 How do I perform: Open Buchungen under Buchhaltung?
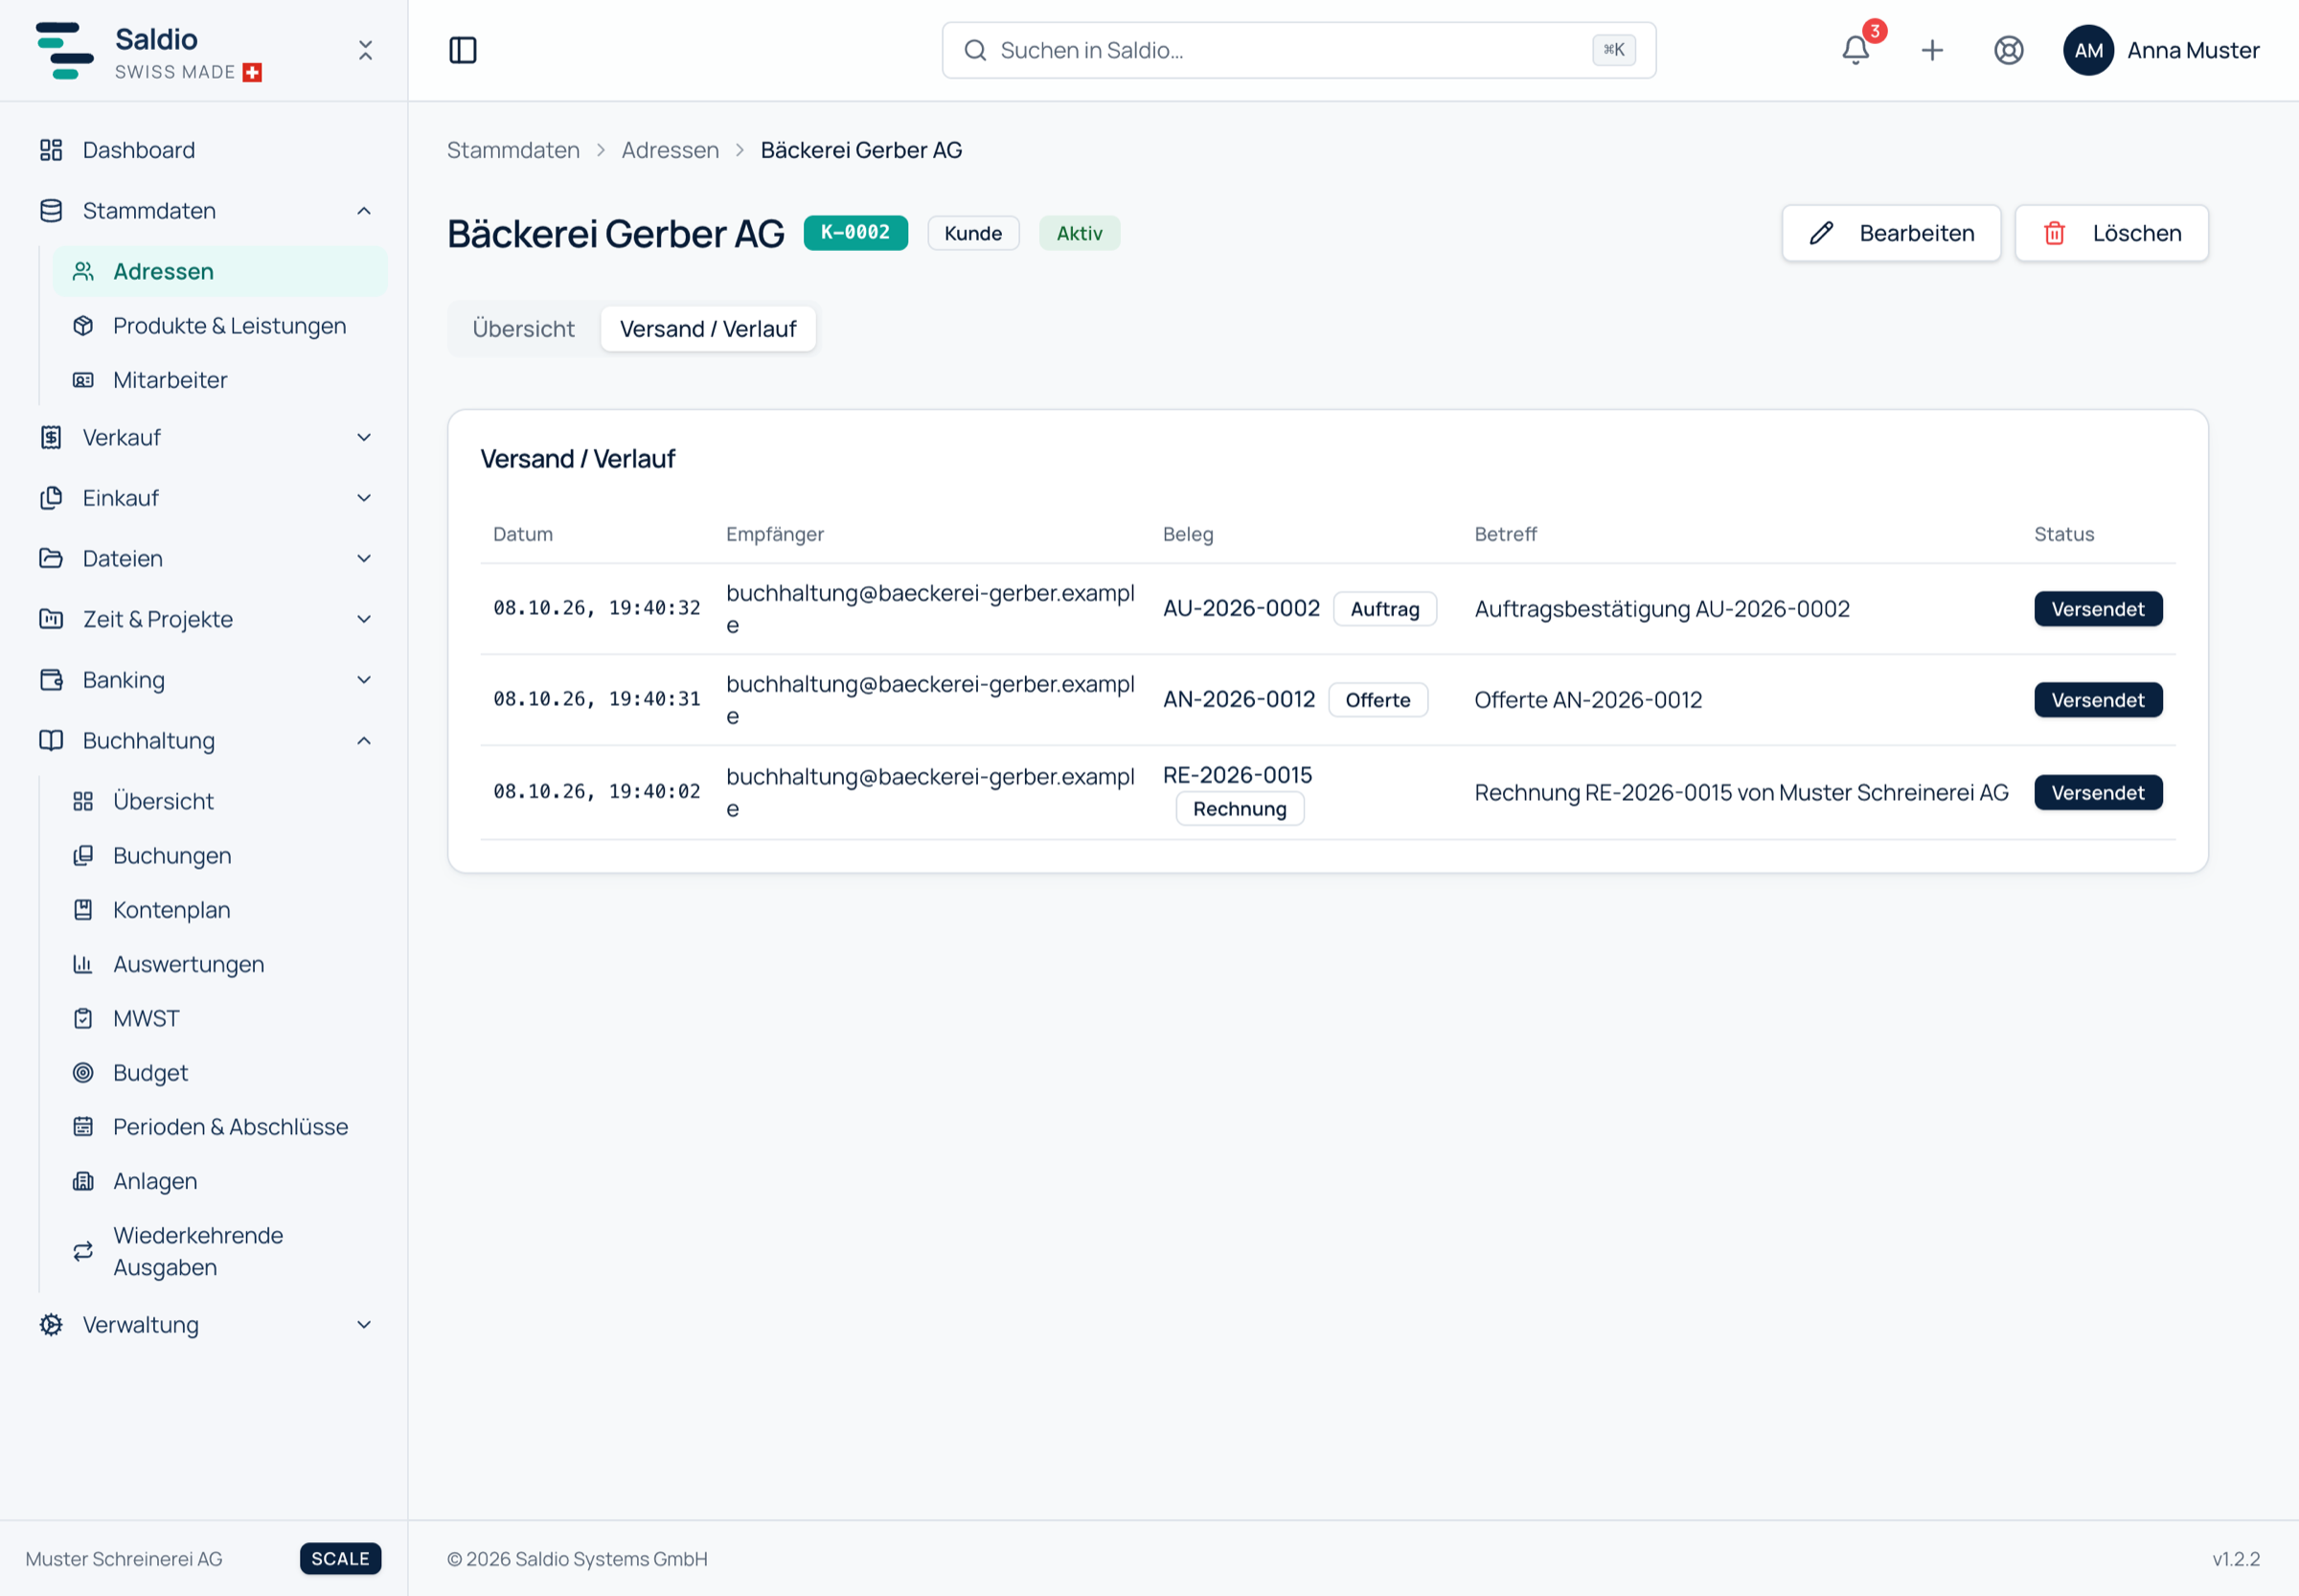coord(219,856)
